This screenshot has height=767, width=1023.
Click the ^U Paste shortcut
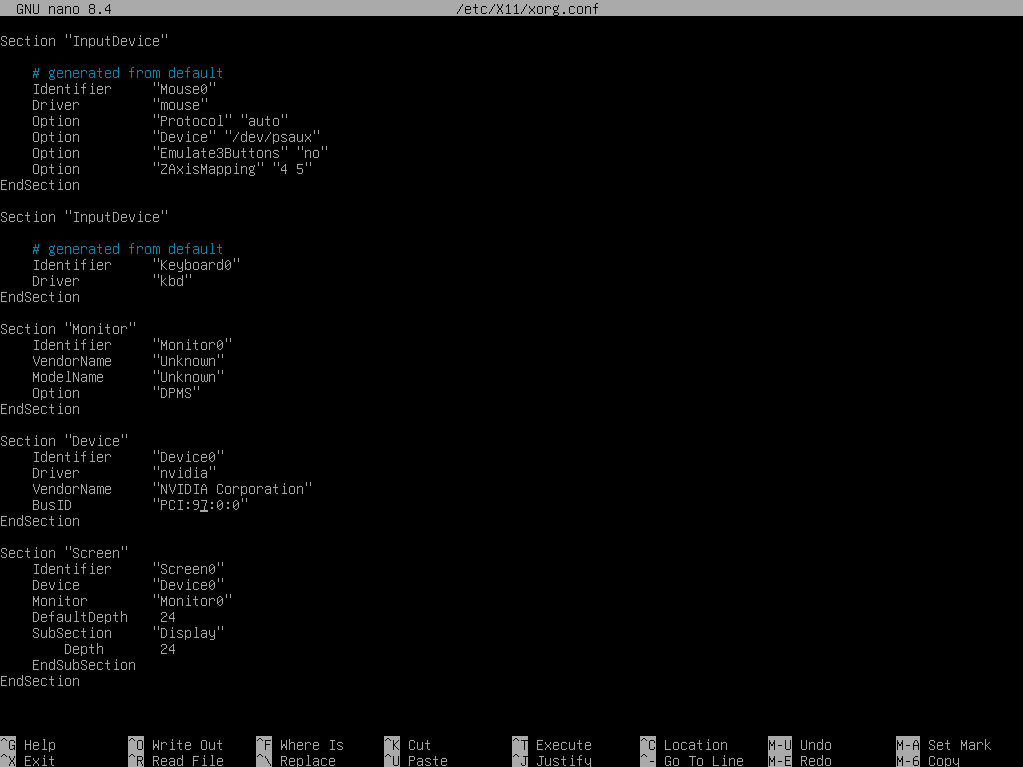coord(416,760)
